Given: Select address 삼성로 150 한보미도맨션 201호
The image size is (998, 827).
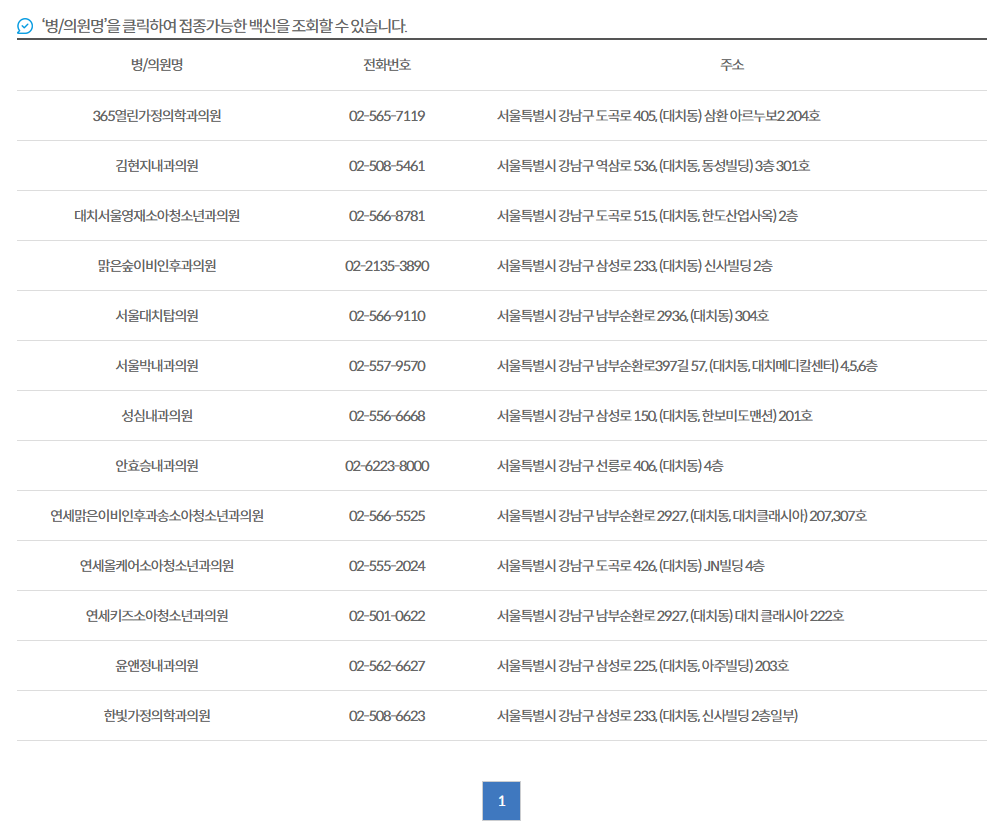Looking at the screenshot, I should tap(655, 416).
